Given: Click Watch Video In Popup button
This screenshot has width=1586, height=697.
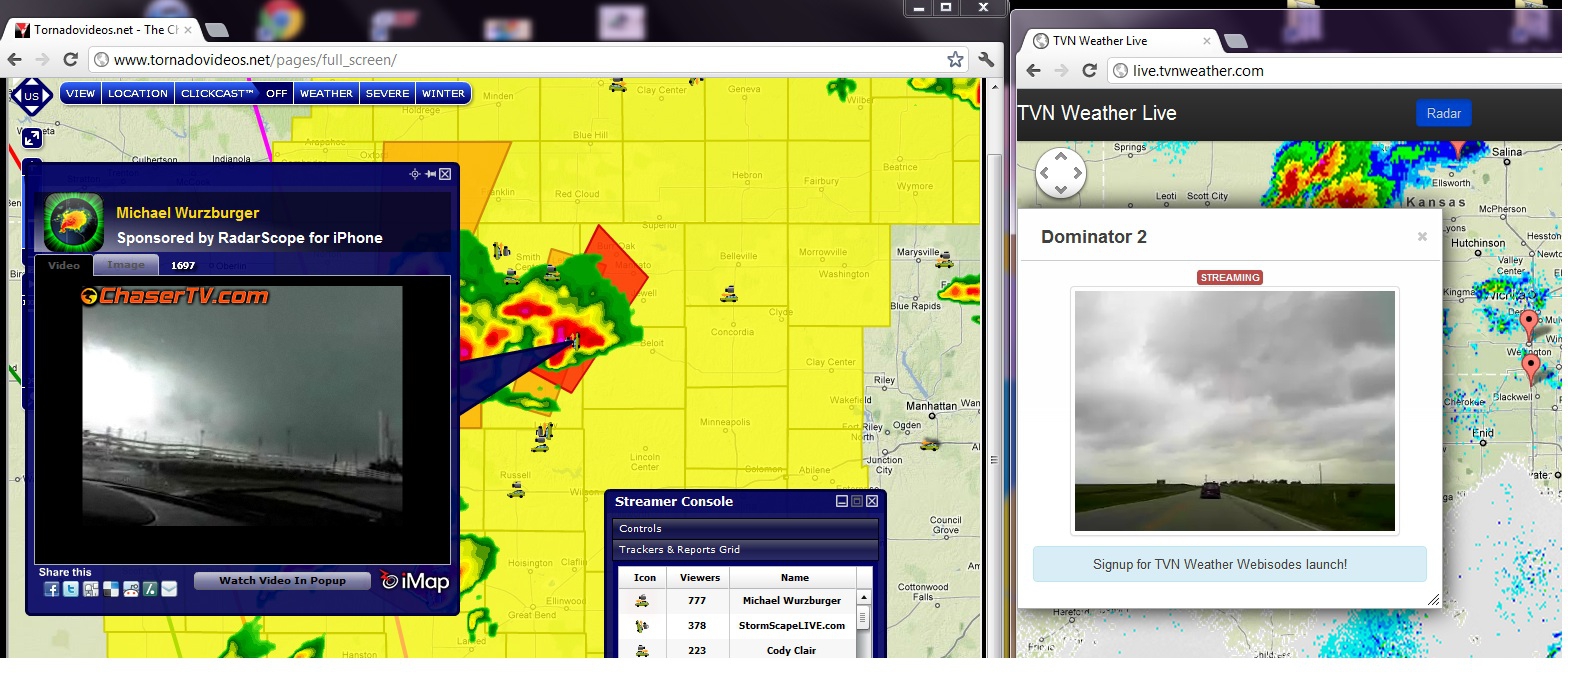Looking at the screenshot, I should tap(282, 580).
